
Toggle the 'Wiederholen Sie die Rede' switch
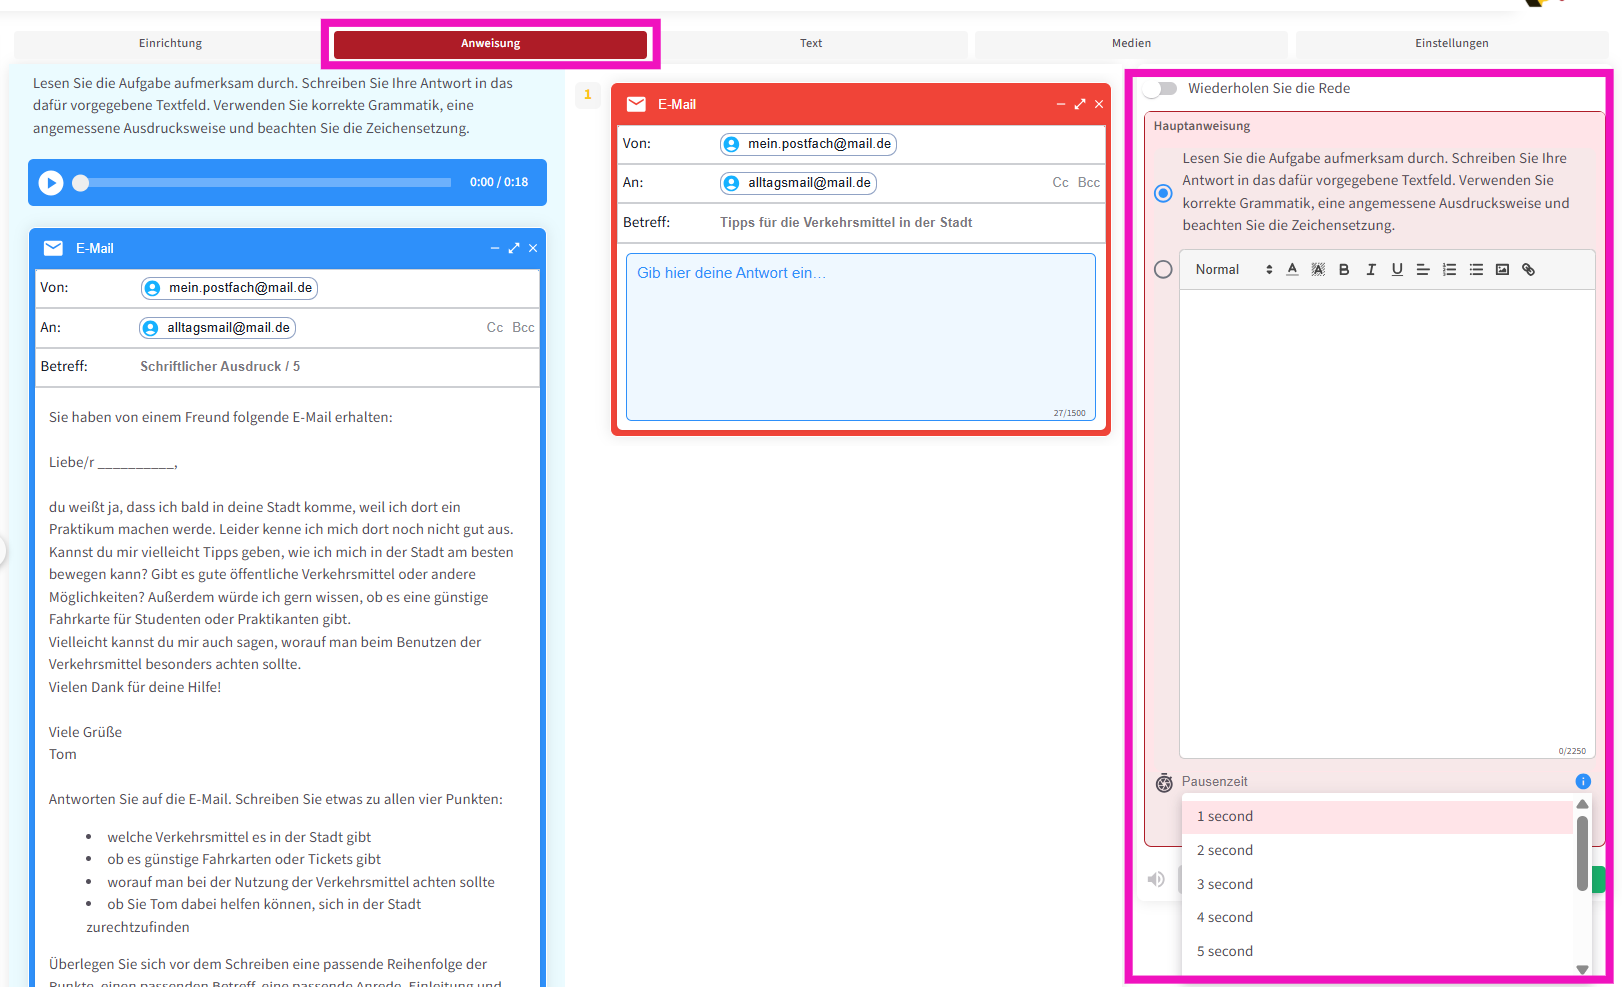pyautogui.click(x=1162, y=89)
